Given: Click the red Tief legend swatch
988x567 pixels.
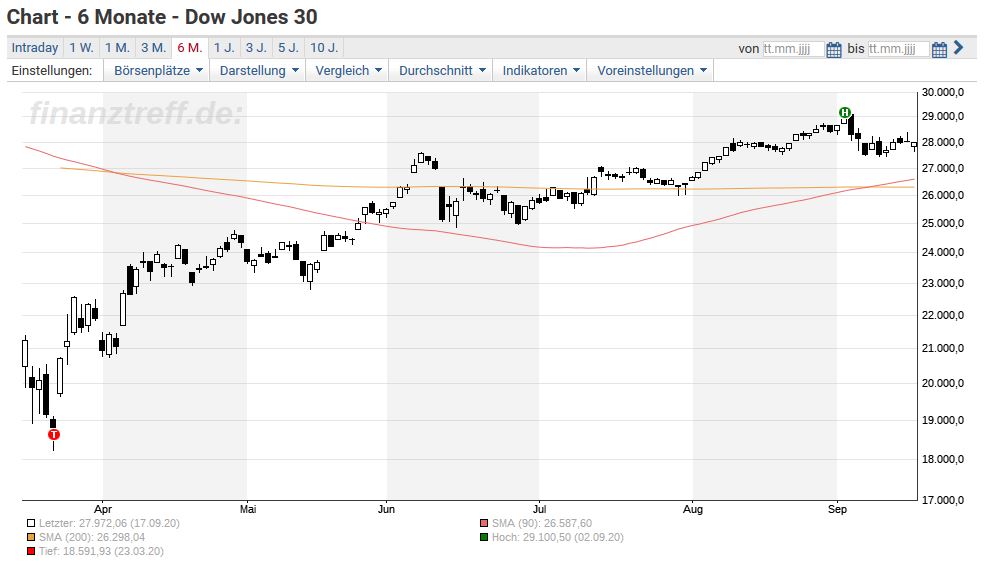Looking at the screenshot, I should (x=31, y=551).
